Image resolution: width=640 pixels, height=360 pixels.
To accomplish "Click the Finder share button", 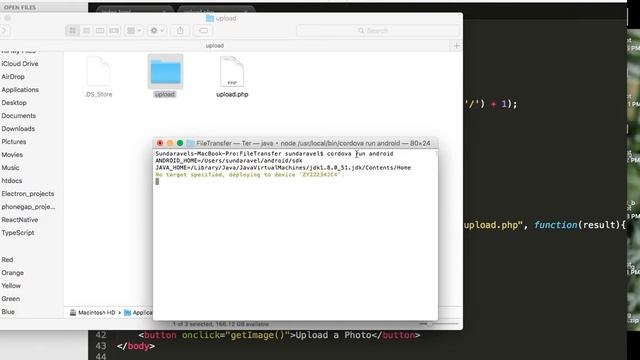I will coord(180,31).
